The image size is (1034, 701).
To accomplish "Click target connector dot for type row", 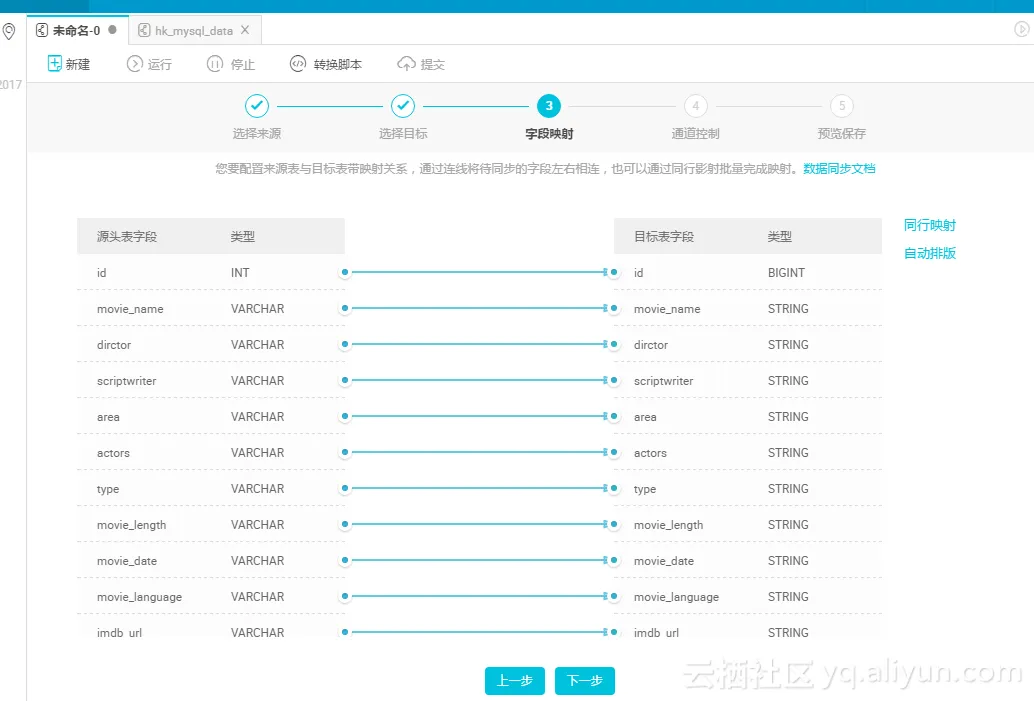I will click(614, 488).
